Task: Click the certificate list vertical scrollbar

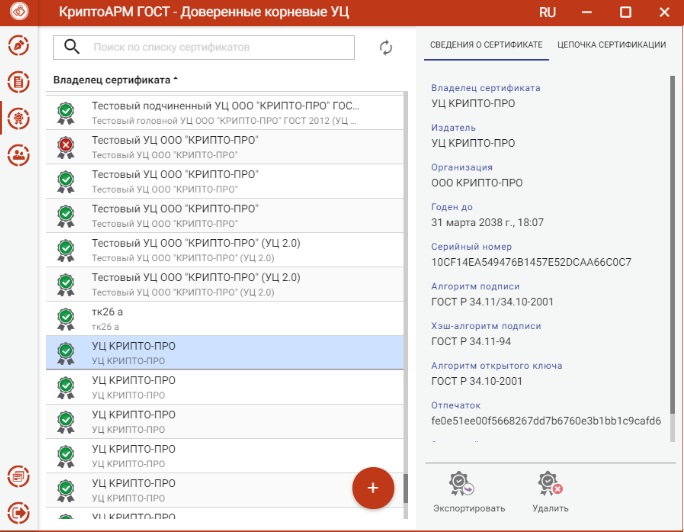Action: click(406, 300)
